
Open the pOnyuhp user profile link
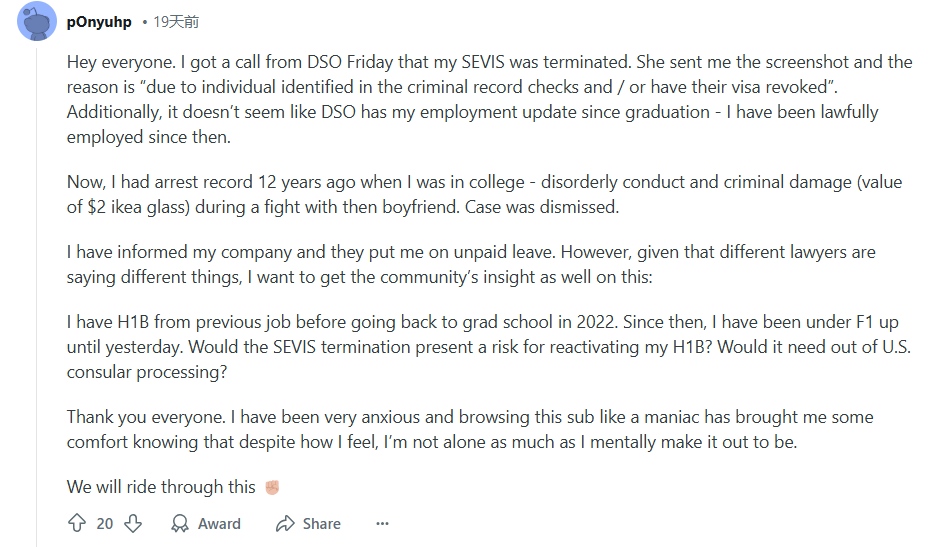pos(98,21)
